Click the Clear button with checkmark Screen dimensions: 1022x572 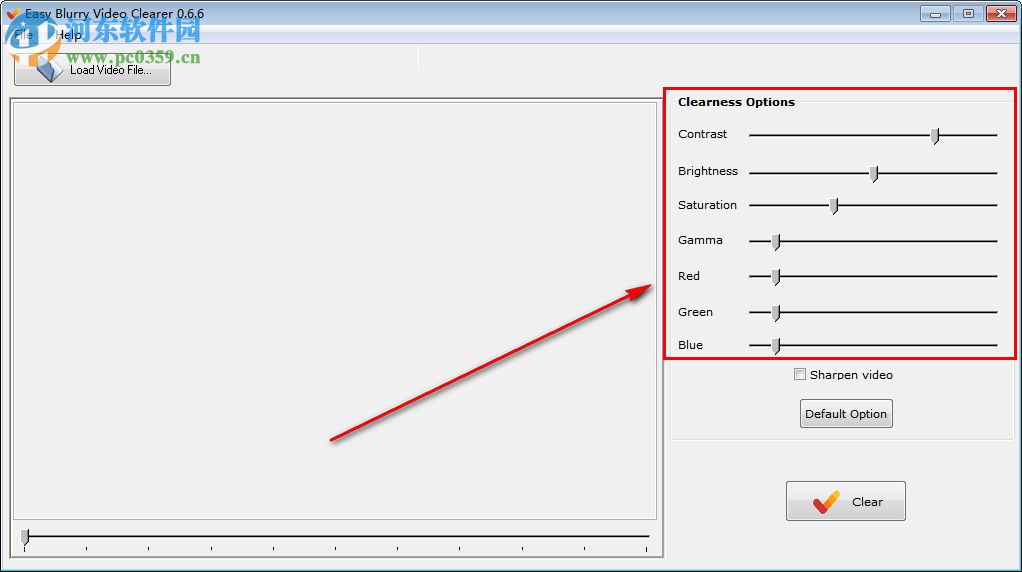tap(845, 501)
